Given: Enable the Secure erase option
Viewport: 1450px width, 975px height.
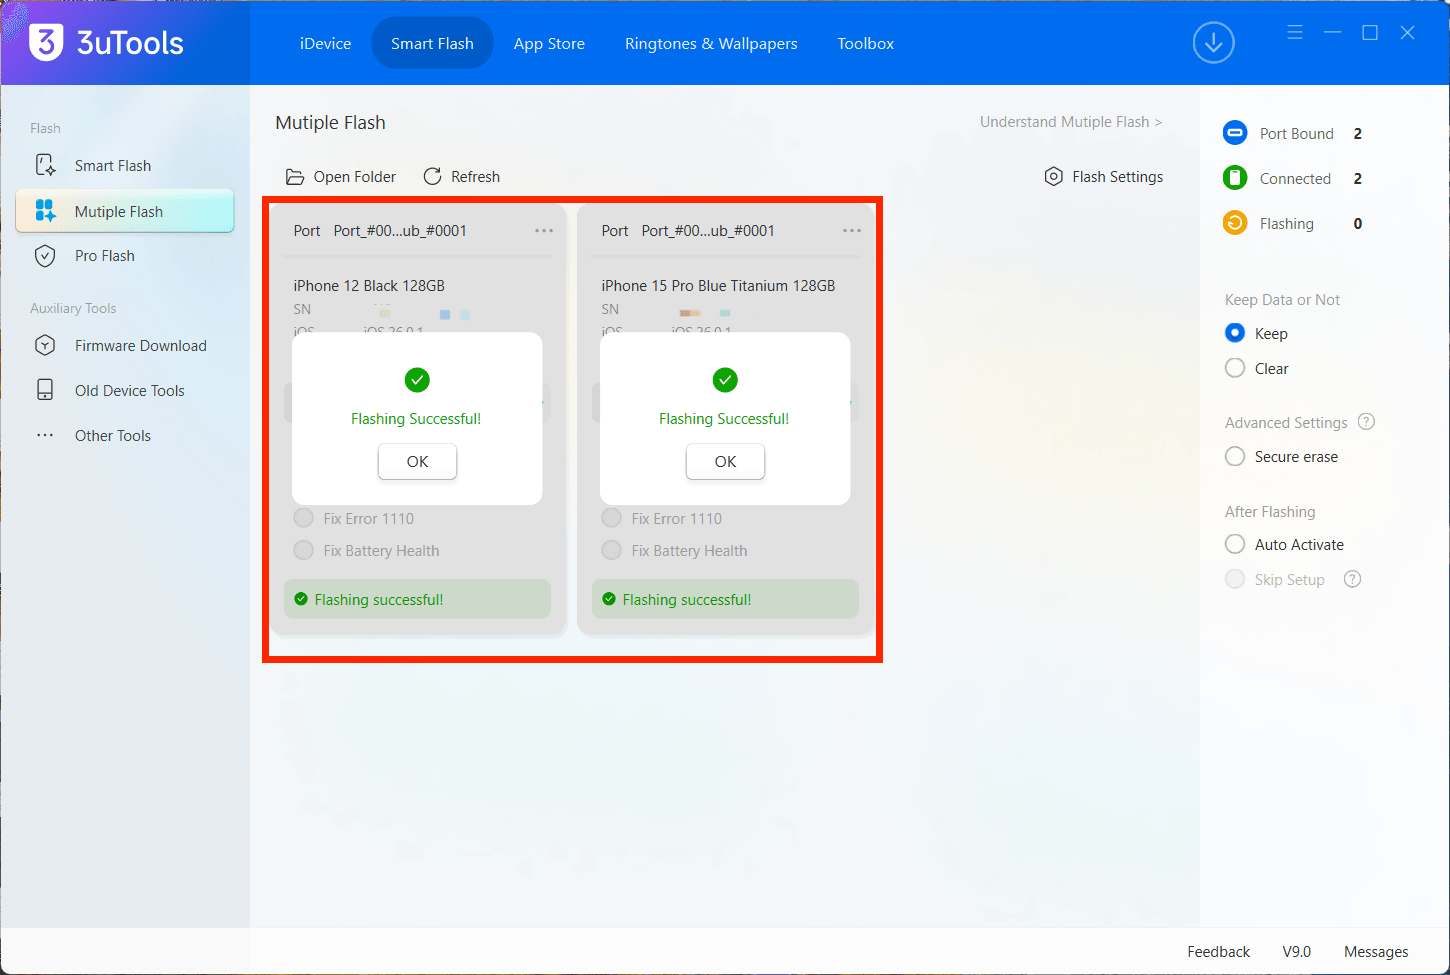Looking at the screenshot, I should coord(1234,456).
